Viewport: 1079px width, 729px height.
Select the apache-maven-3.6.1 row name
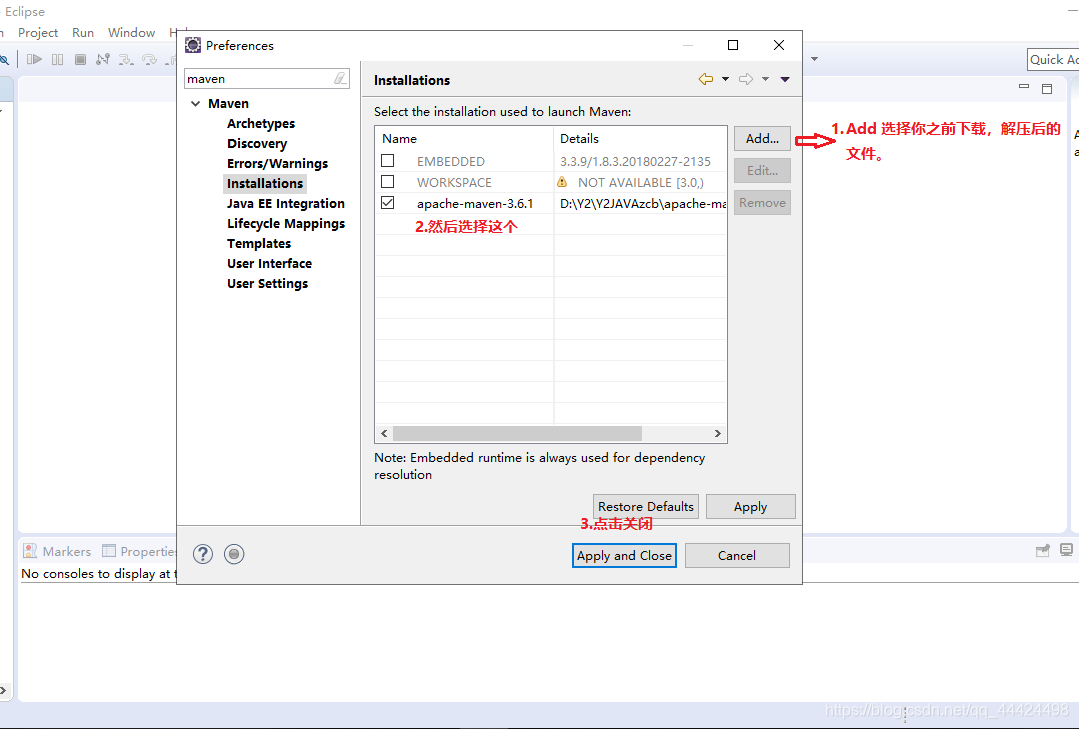[475, 203]
